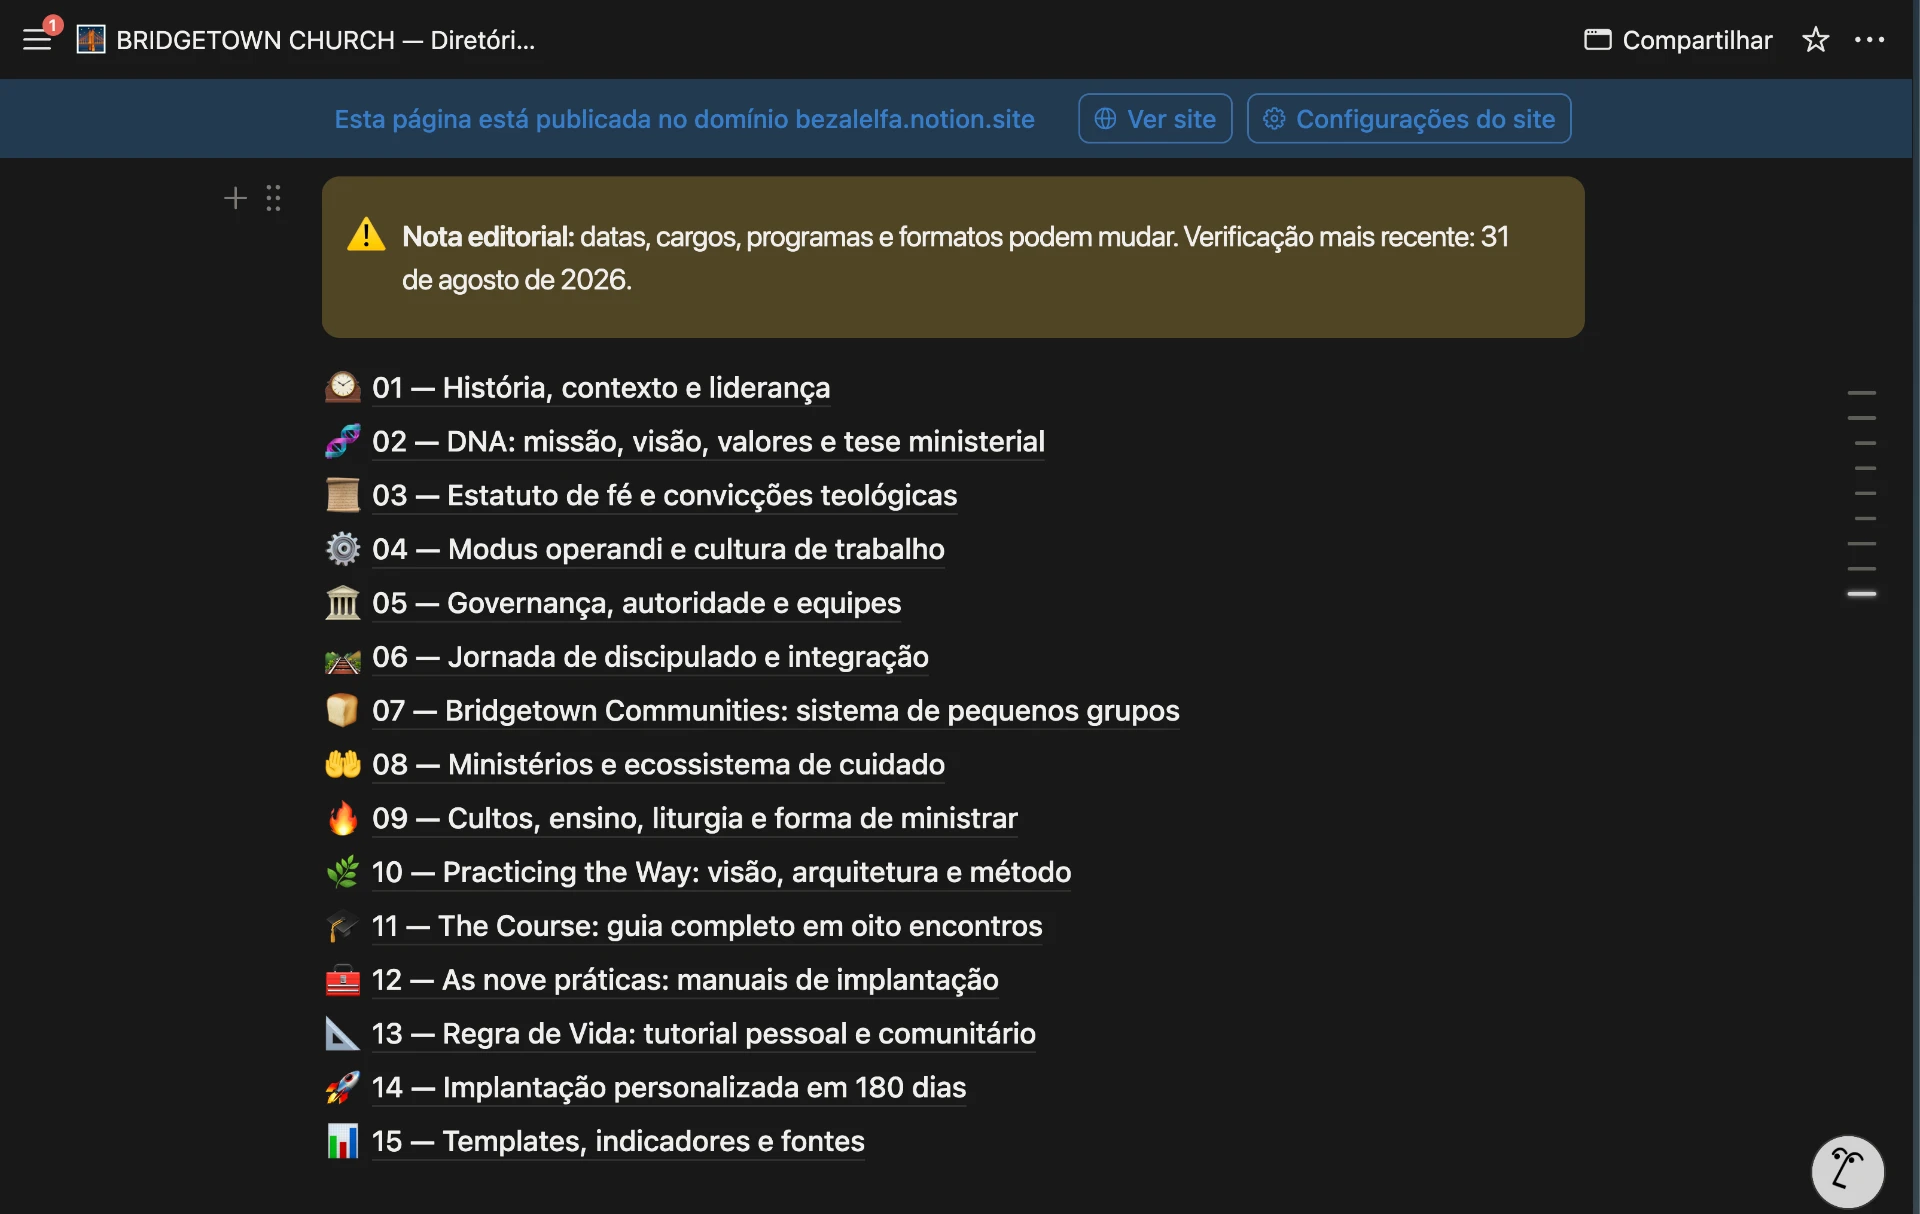Open 15 — Templates, indicadores e fontes

618,1142
